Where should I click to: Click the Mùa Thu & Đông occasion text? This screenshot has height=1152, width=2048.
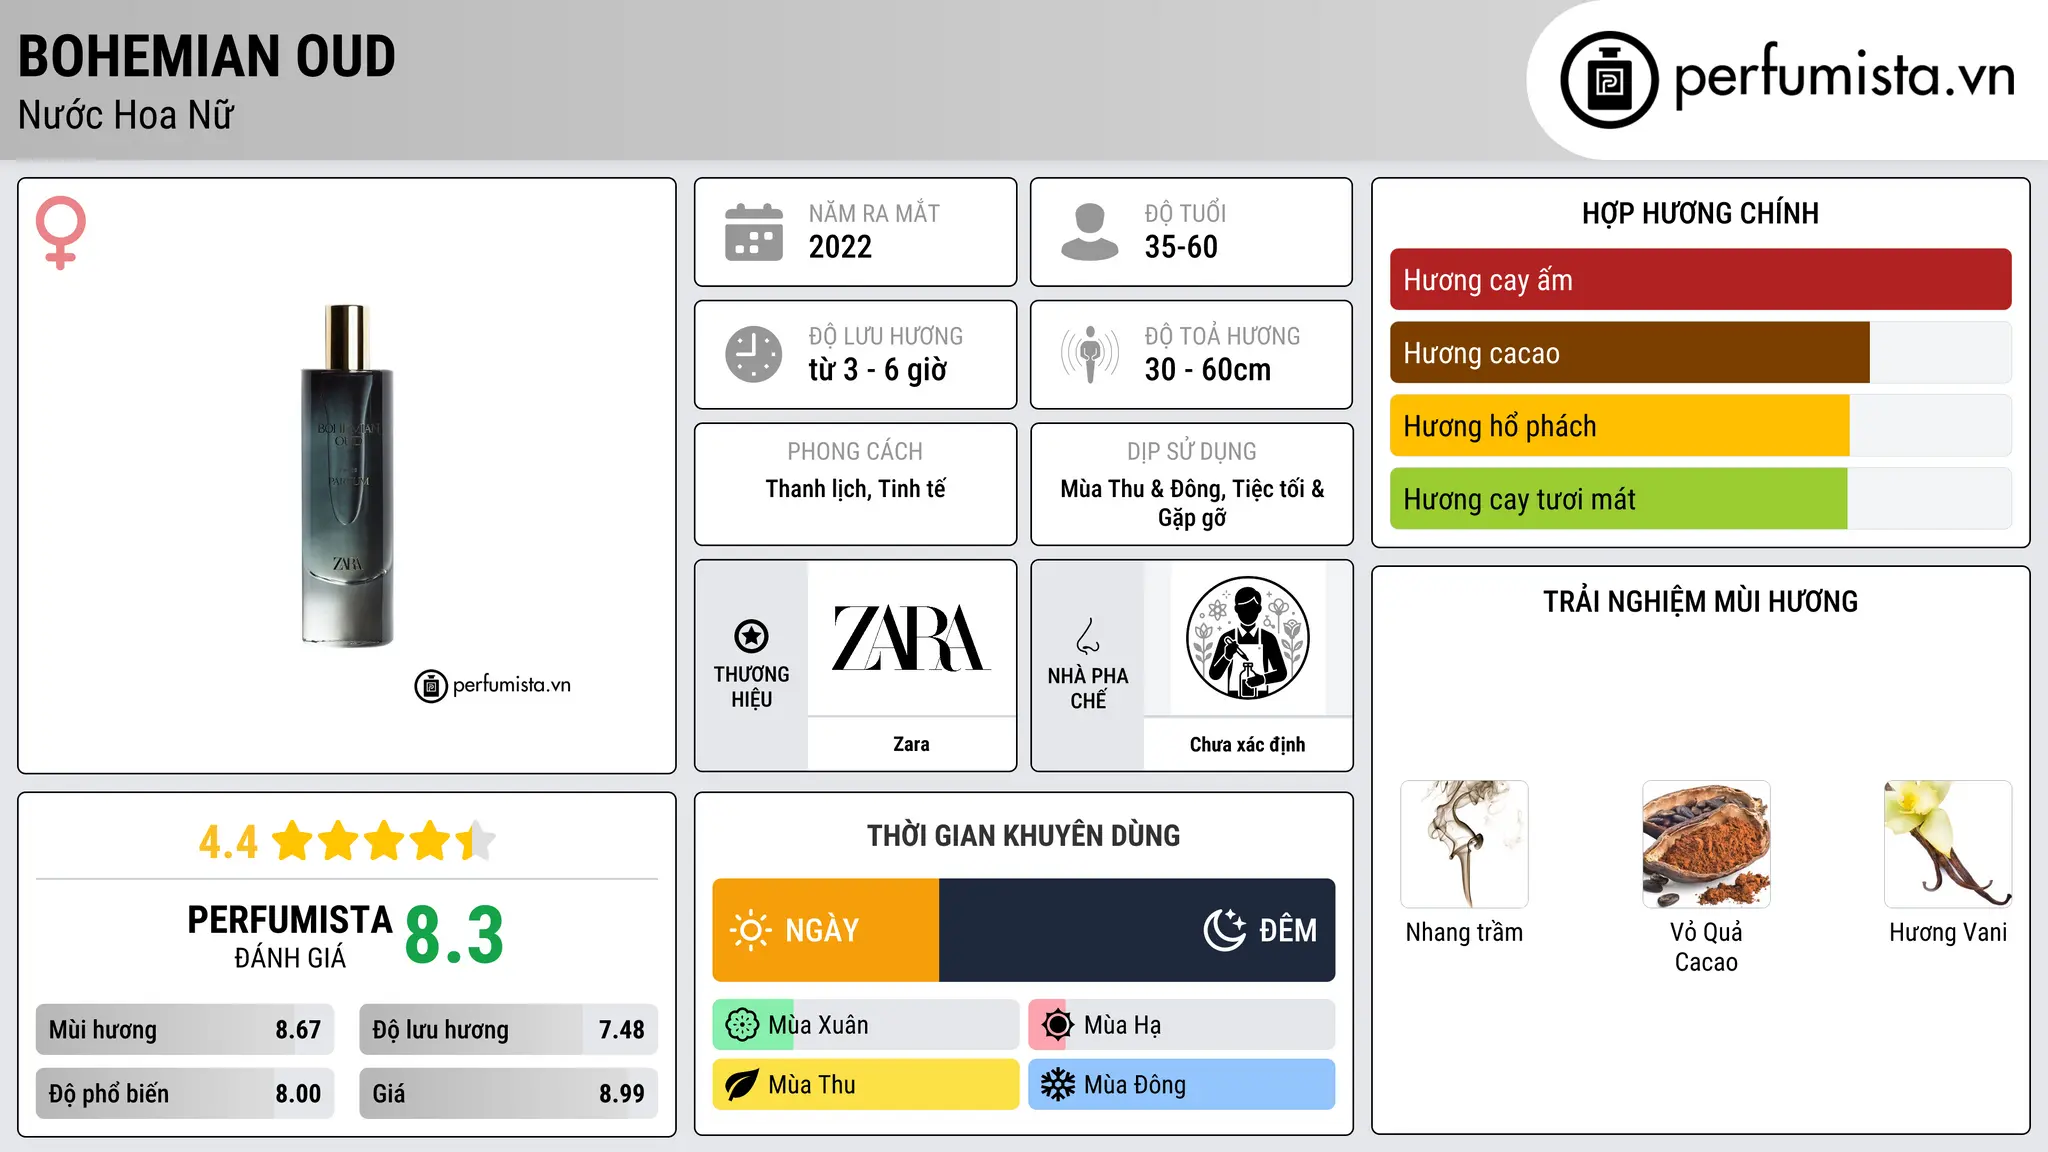pyautogui.click(x=1192, y=503)
